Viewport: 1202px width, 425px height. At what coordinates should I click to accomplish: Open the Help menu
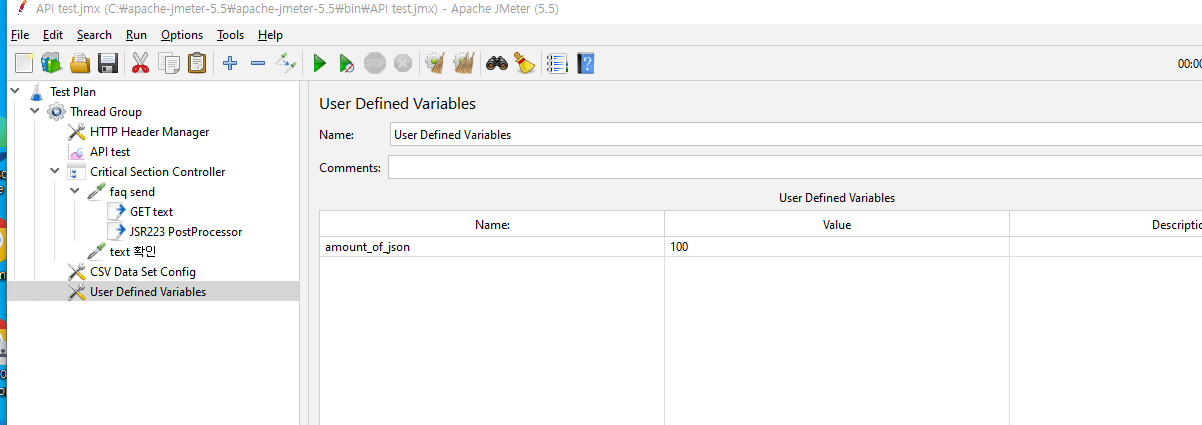coord(270,35)
